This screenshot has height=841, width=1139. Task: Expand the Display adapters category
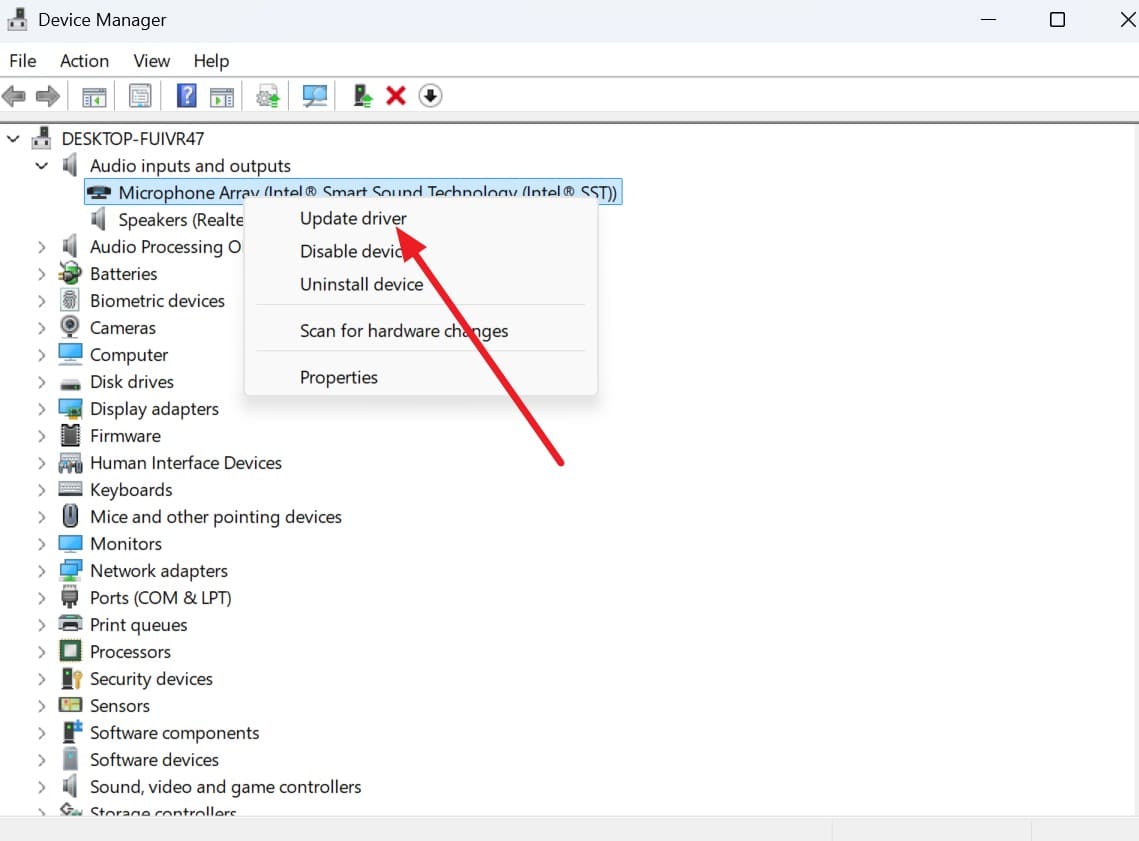[x=41, y=410]
